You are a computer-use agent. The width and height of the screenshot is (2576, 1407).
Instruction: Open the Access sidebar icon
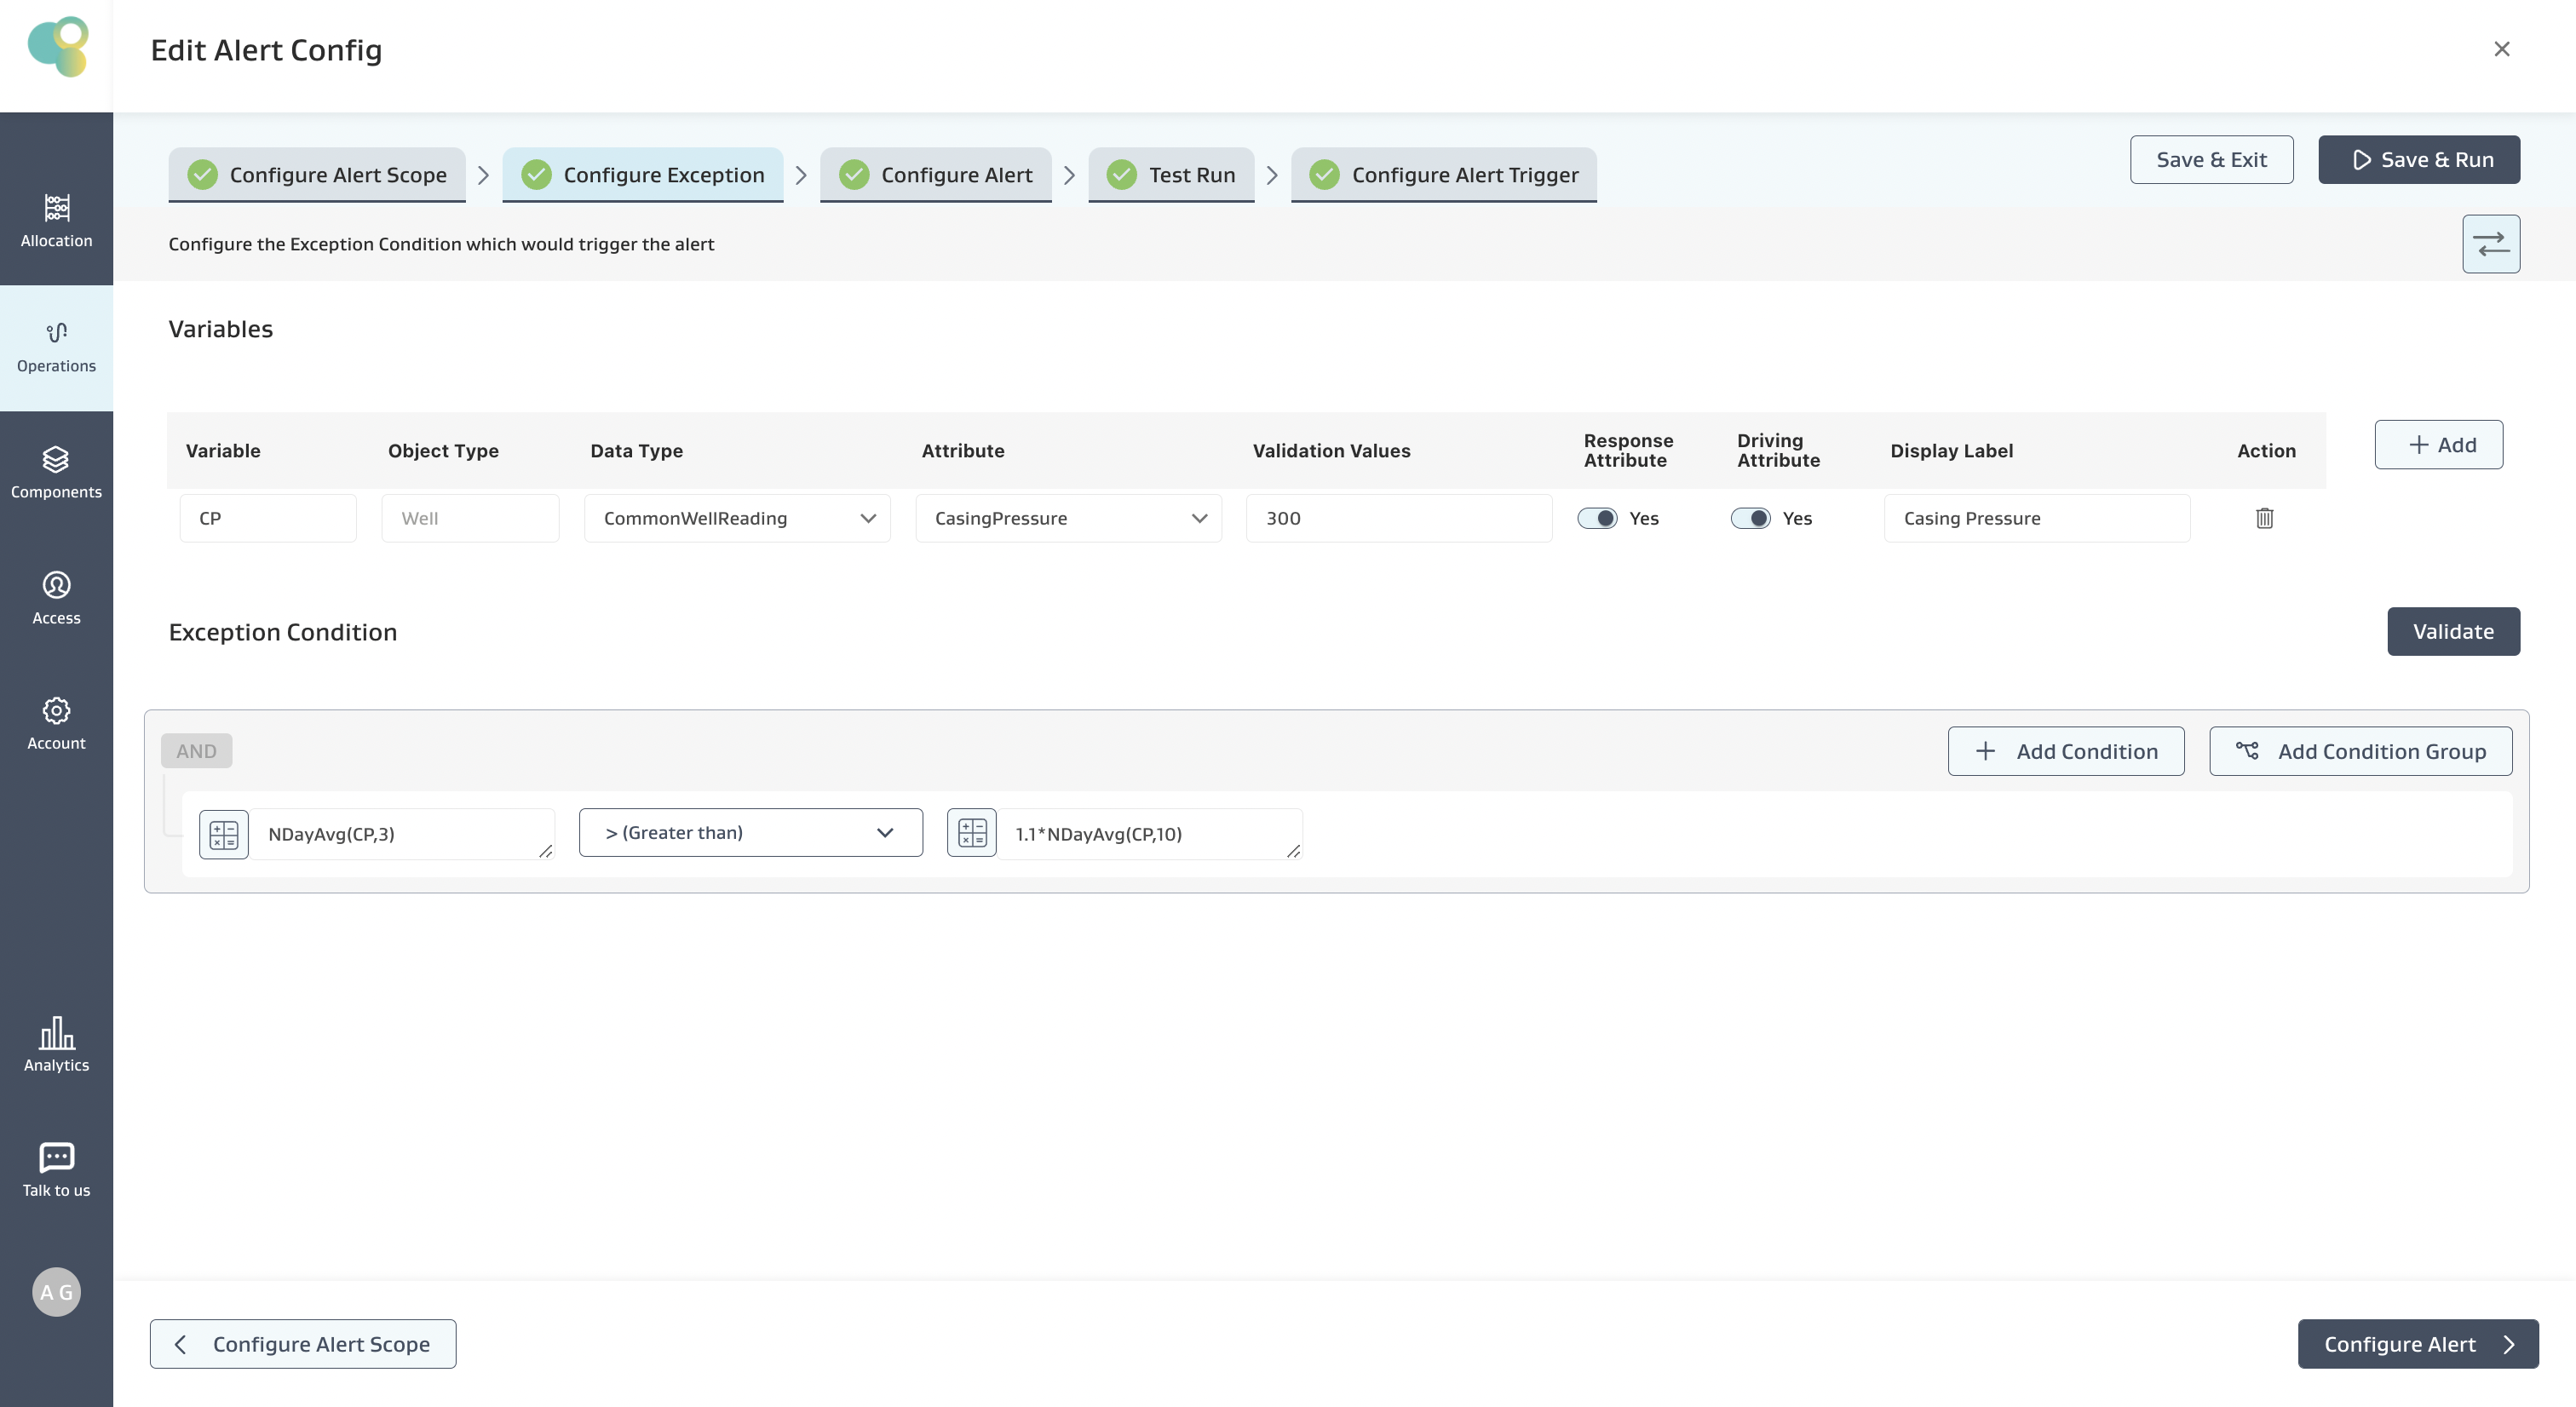(x=56, y=598)
